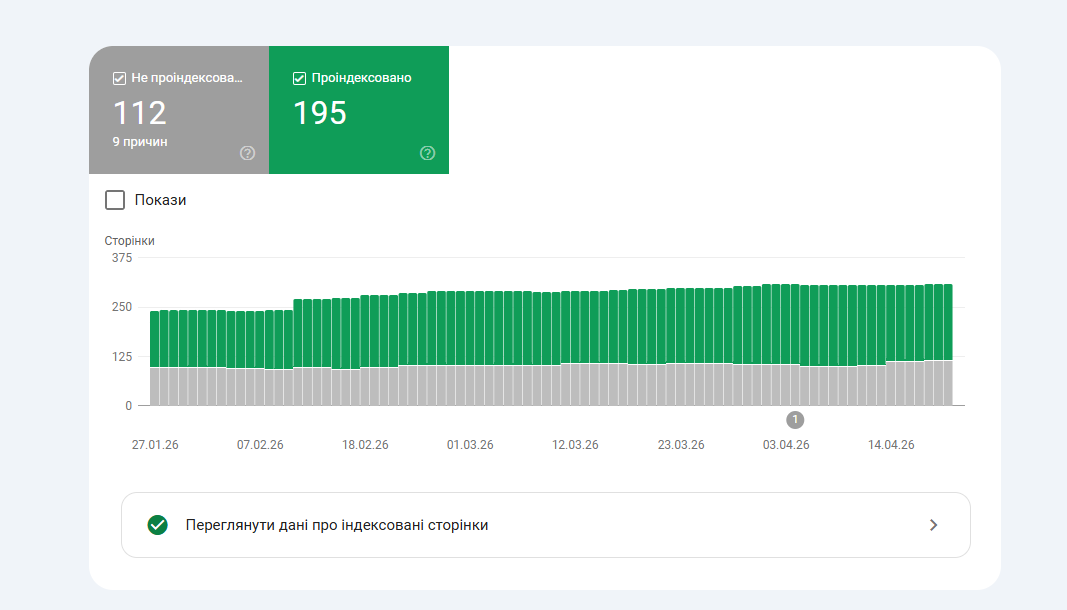
Task: Uncheck the Не проіндексовано checkbox
Action: [119, 78]
